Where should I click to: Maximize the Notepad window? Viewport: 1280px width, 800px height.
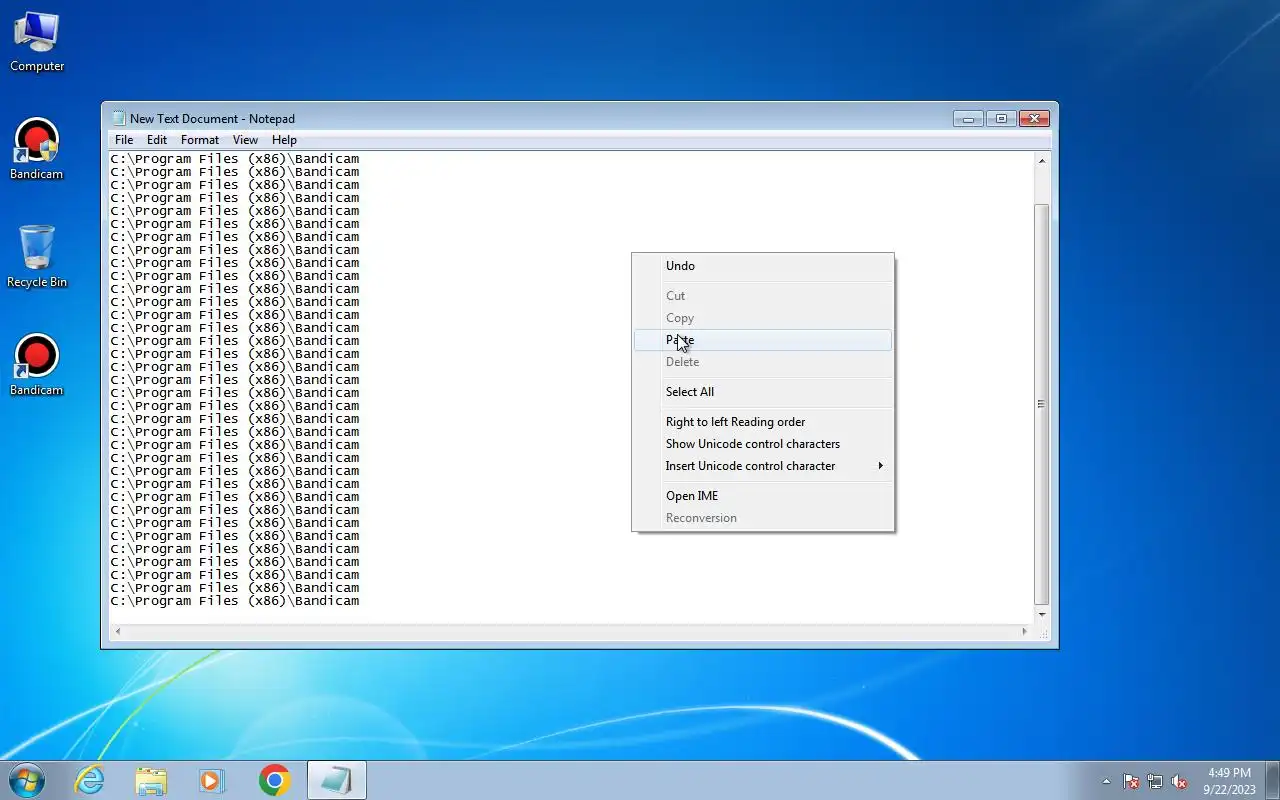pos(1001,118)
